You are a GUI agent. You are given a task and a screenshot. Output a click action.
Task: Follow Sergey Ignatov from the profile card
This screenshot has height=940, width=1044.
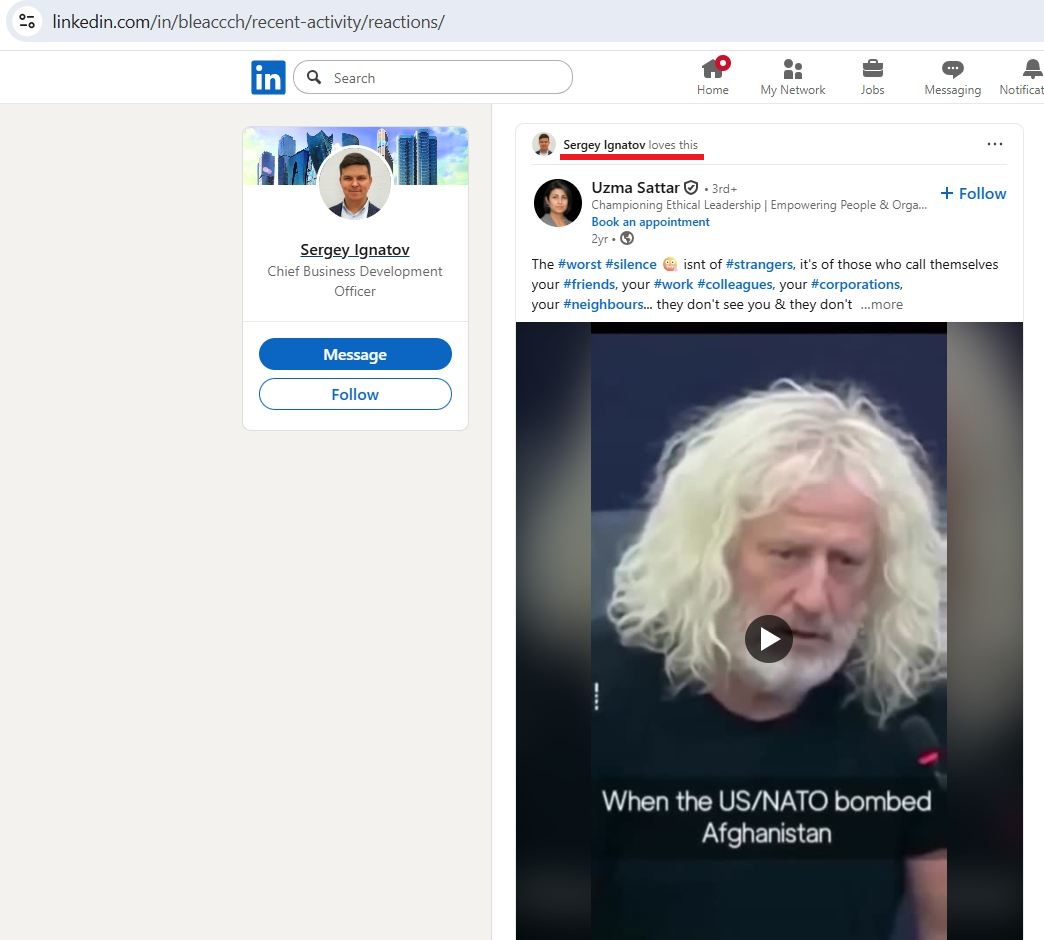pos(355,394)
